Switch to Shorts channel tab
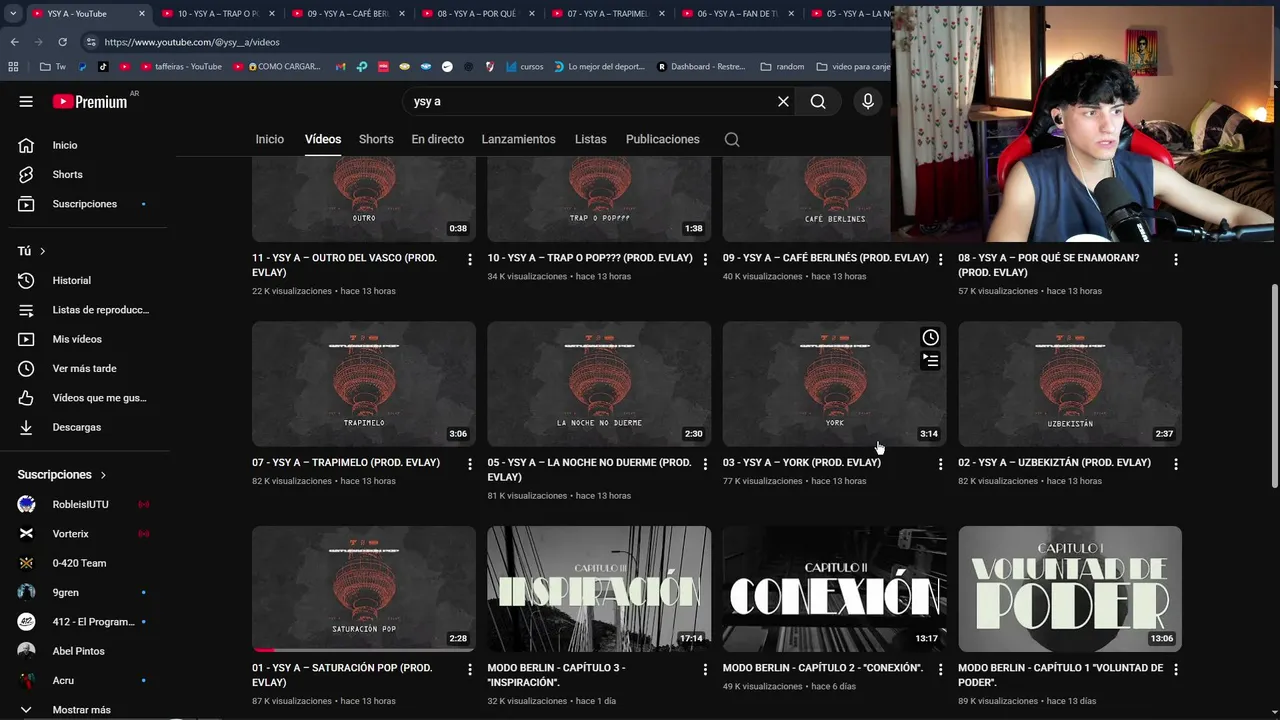Image resolution: width=1280 pixels, height=720 pixels. 376,139
